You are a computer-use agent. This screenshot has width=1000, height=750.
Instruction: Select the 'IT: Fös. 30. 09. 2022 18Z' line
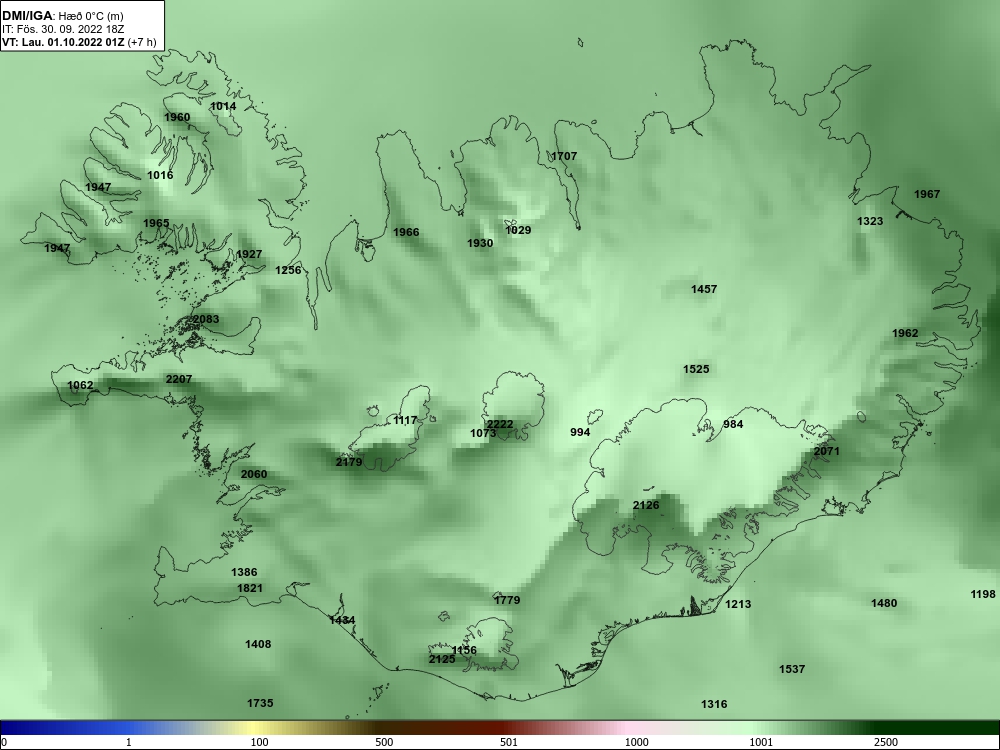pos(62,29)
